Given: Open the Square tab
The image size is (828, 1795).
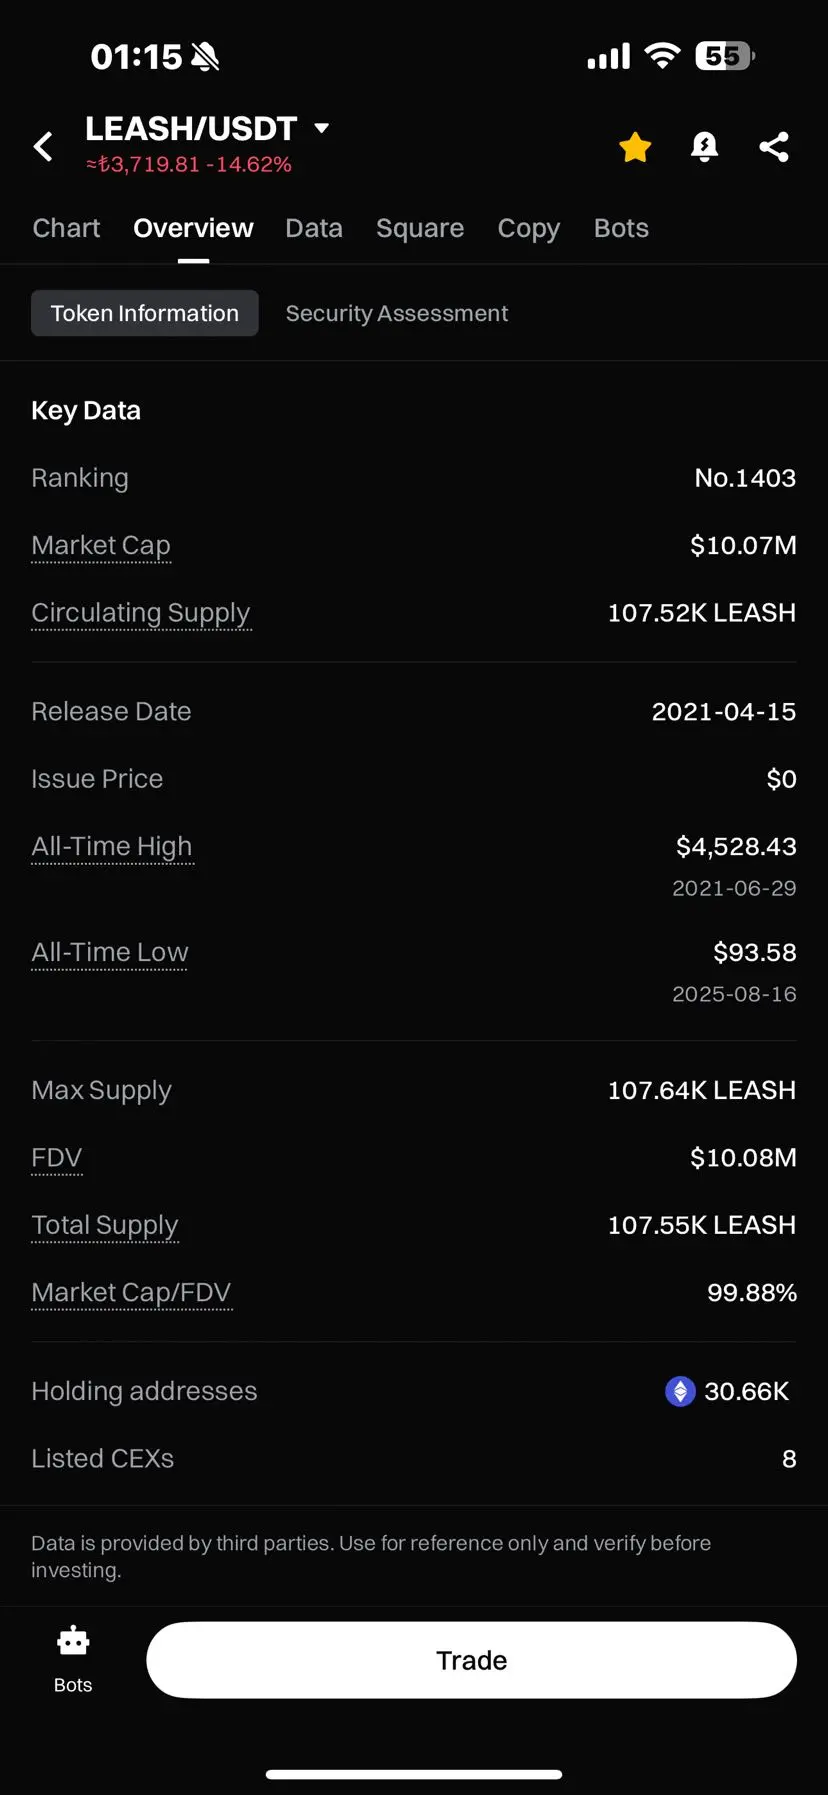Looking at the screenshot, I should click(x=420, y=228).
